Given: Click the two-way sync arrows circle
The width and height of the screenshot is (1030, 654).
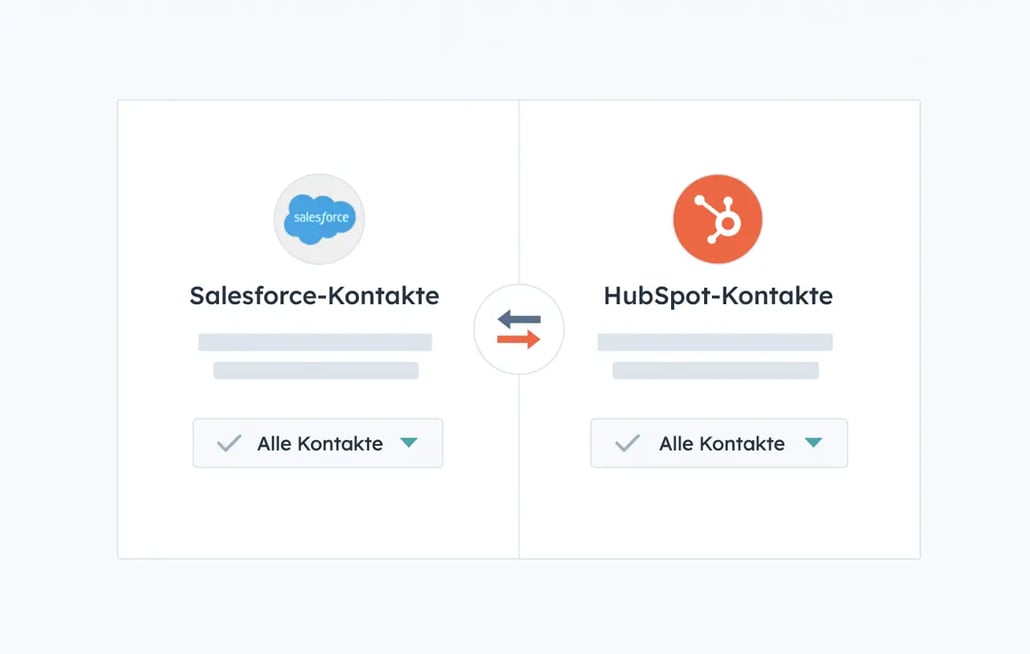Looking at the screenshot, I should (519, 330).
